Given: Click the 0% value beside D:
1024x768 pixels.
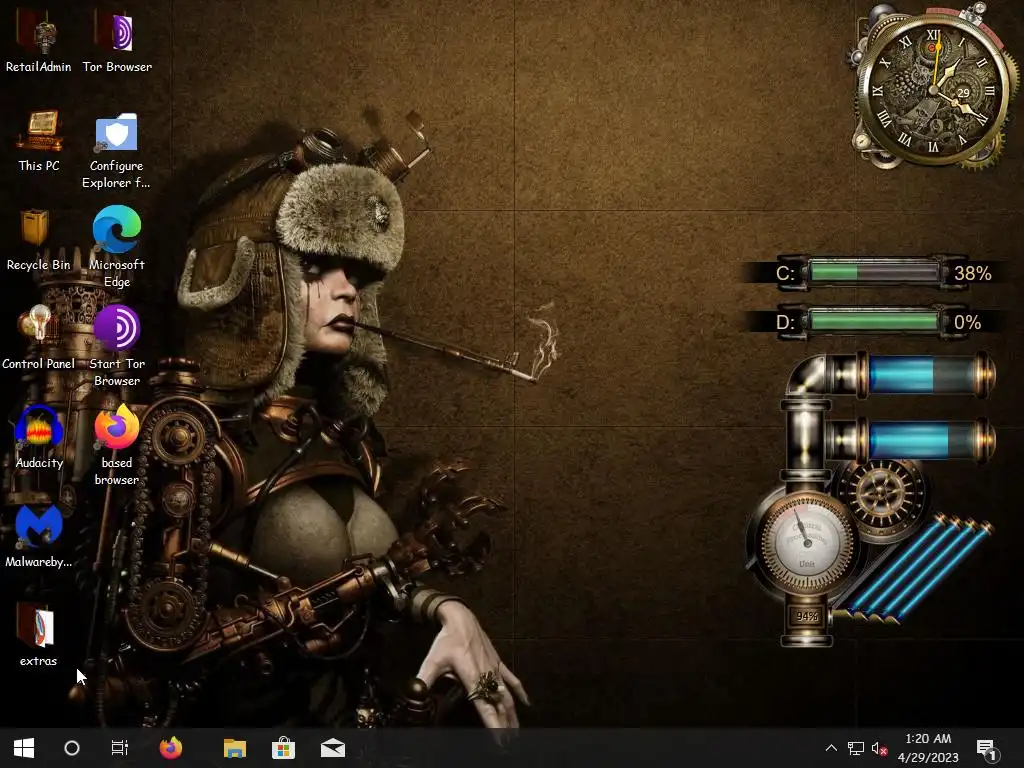Looking at the screenshot, I should tap(967, 322).
